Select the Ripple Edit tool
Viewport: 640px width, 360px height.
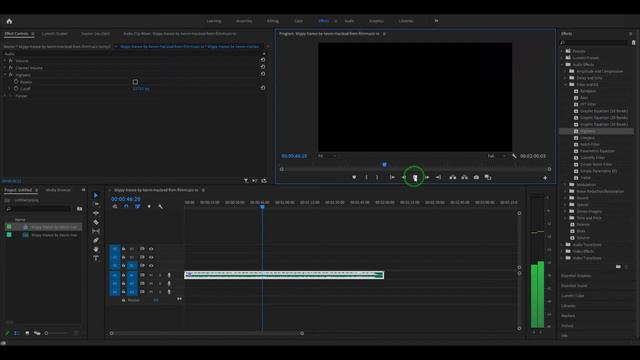click(x=96, y=213)
